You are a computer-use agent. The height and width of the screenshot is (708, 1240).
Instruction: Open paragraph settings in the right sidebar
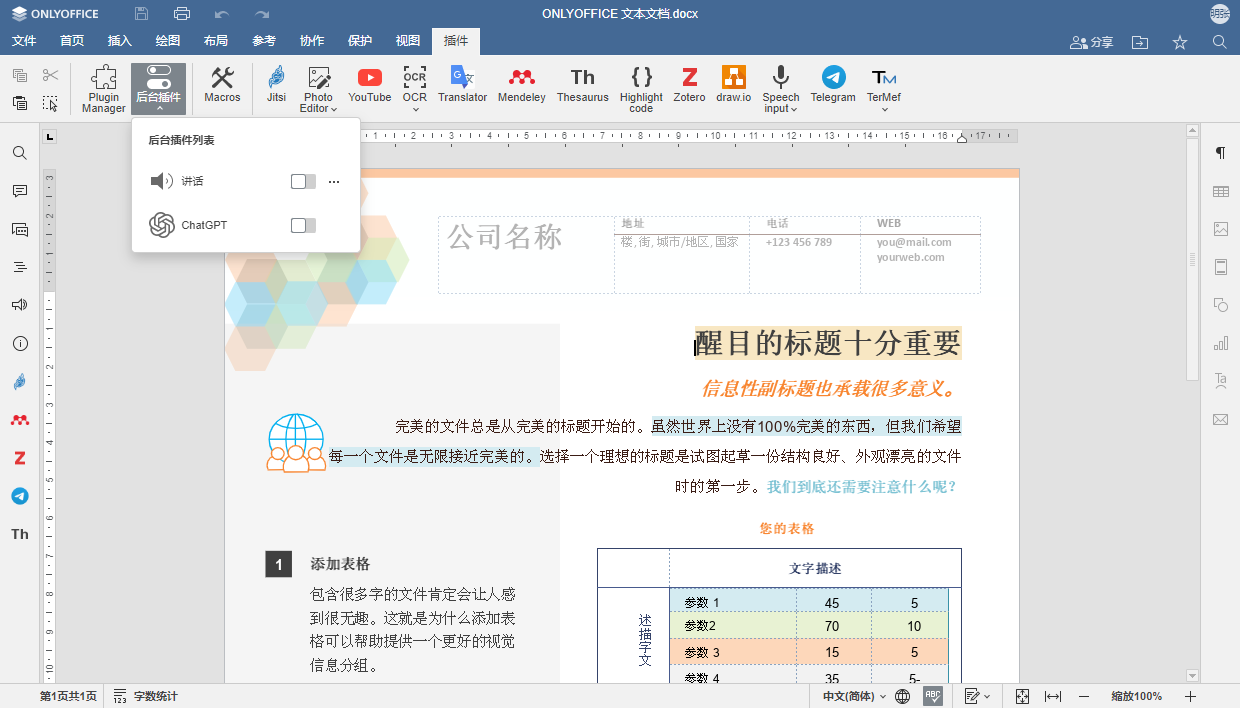coord(1220,153)
